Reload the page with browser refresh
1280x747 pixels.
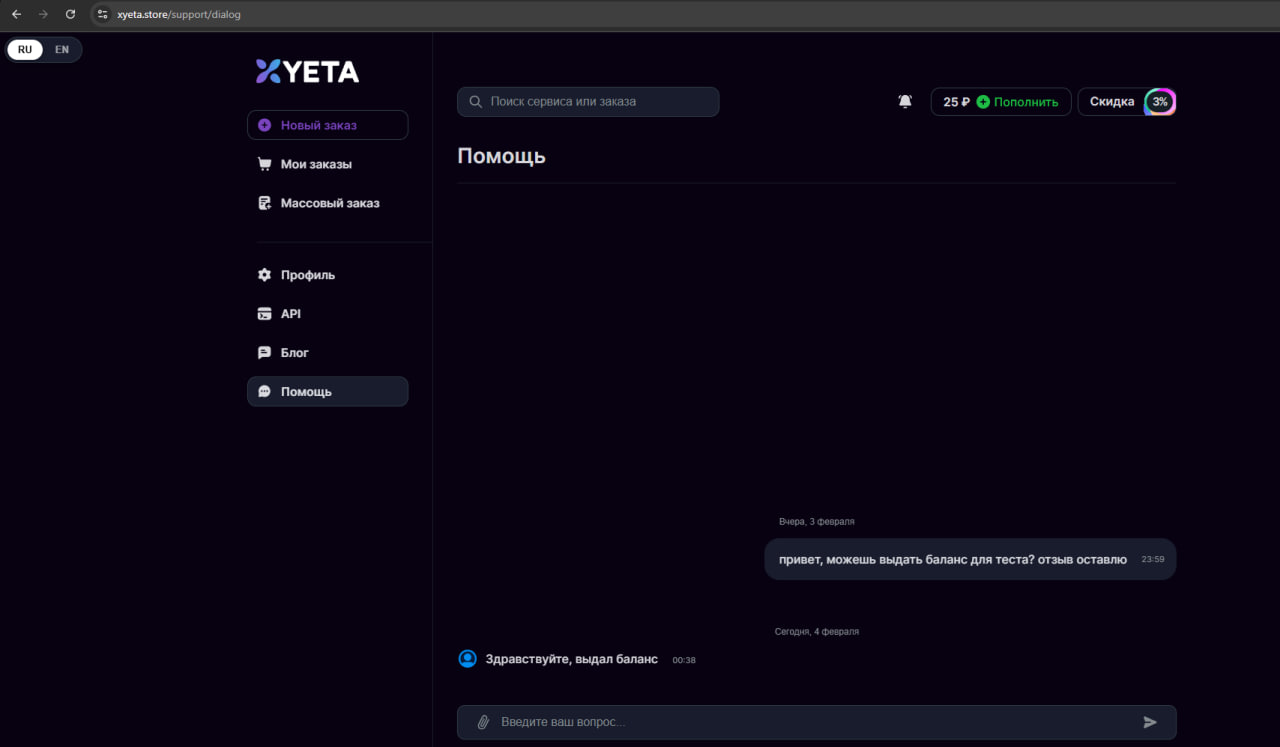[70, 14]
